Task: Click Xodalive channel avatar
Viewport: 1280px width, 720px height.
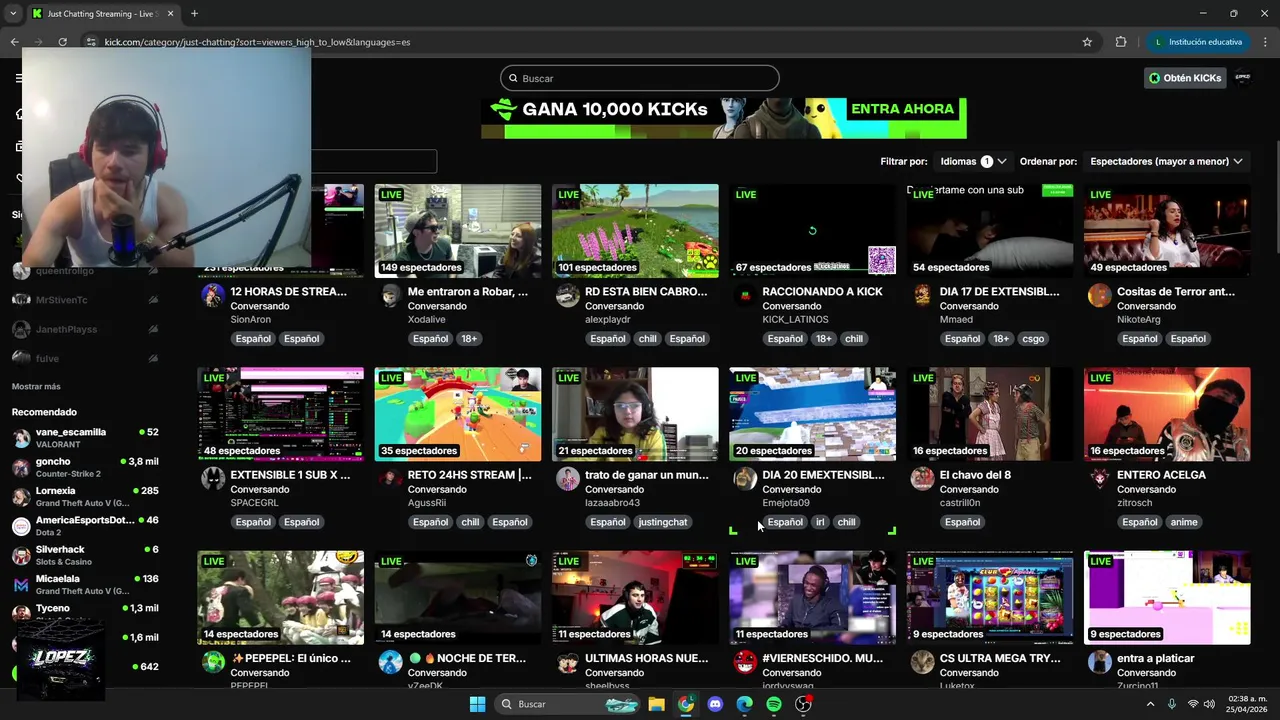Action: click(x=391, y=295)
